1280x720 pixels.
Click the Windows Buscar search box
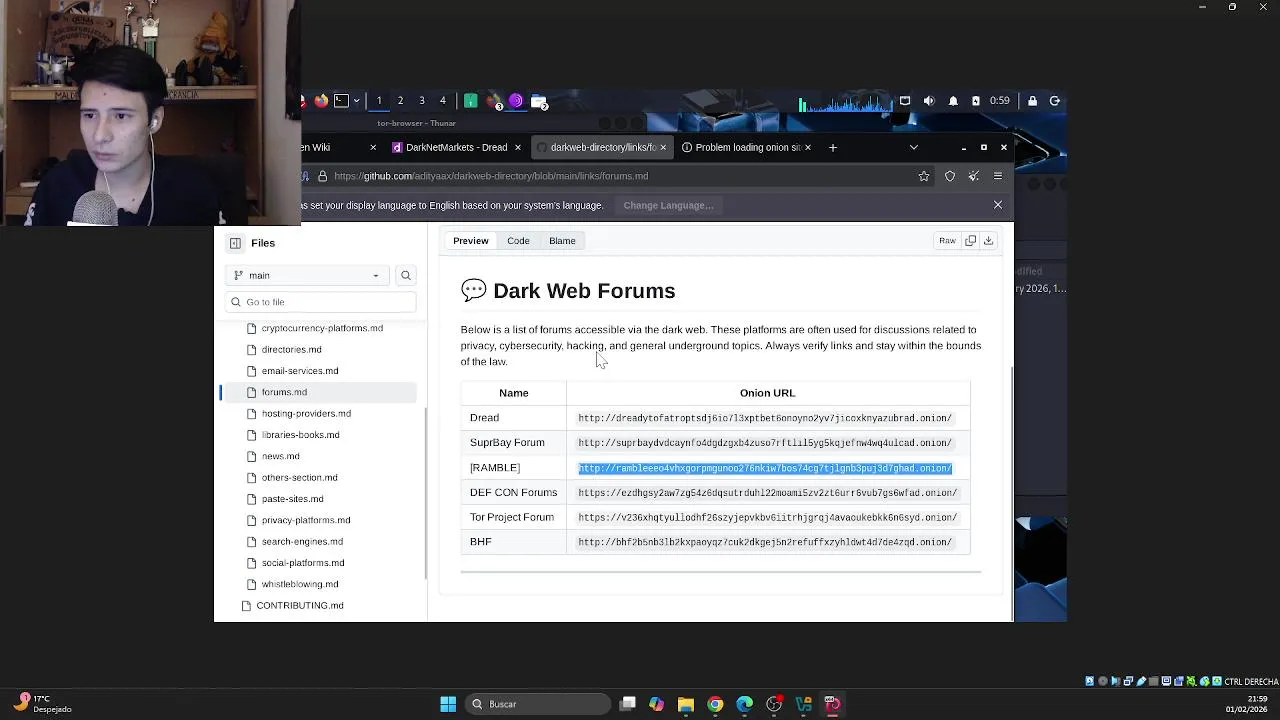tap(537, 704)
